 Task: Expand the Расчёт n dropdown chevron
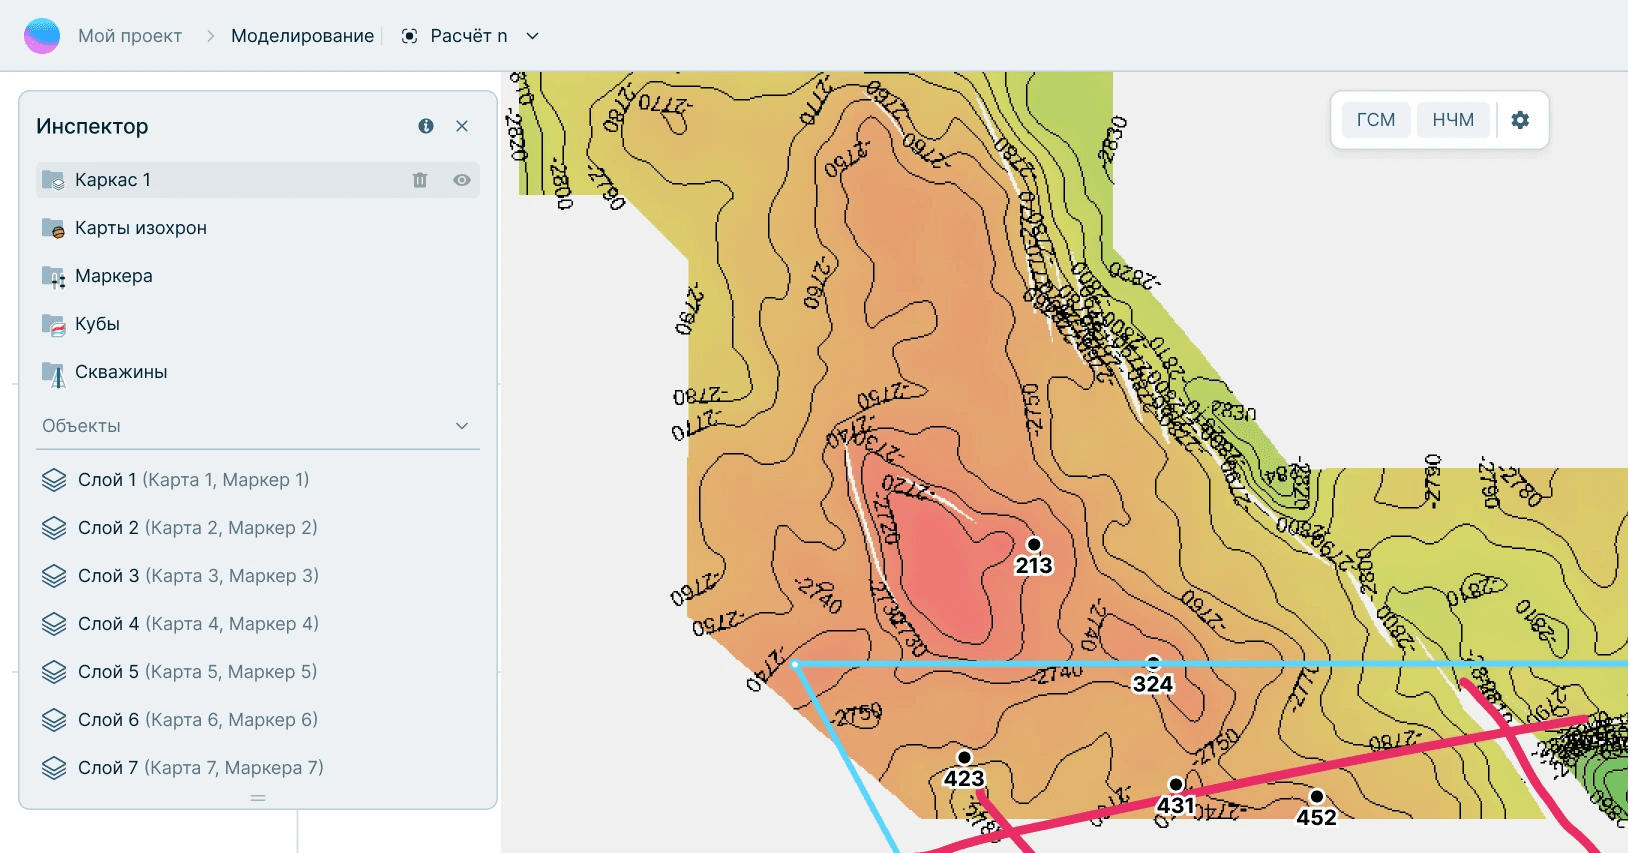tap(533, 36)
